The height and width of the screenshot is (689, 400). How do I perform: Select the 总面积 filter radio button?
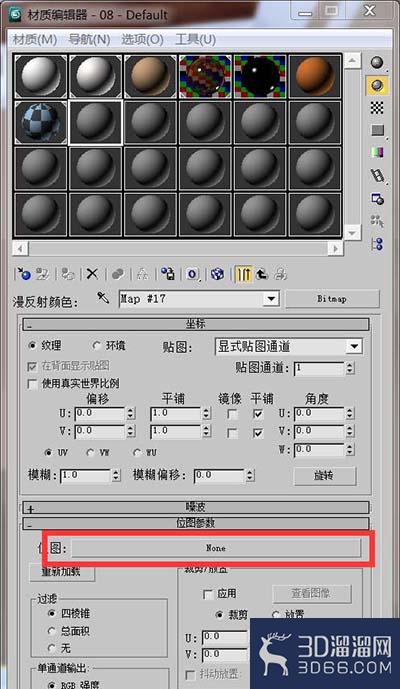tap(69, 631)
